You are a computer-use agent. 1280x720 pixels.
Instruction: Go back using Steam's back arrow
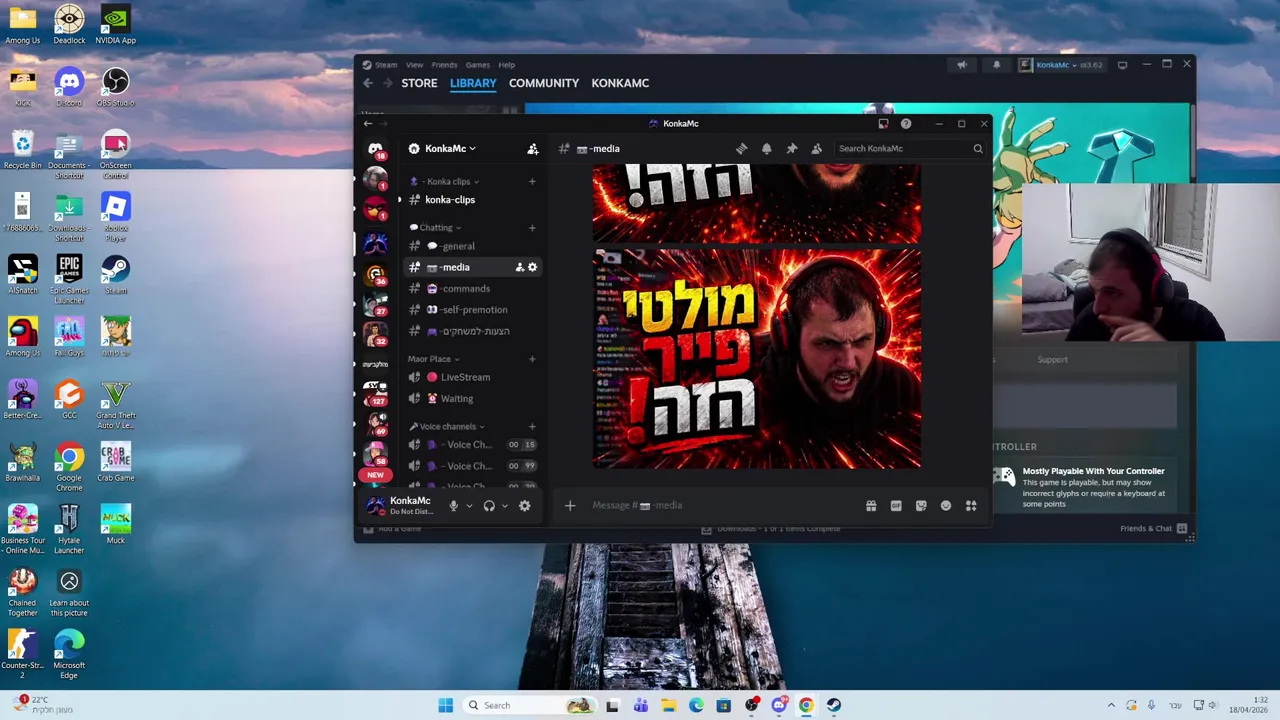click(x=368, y=83)
